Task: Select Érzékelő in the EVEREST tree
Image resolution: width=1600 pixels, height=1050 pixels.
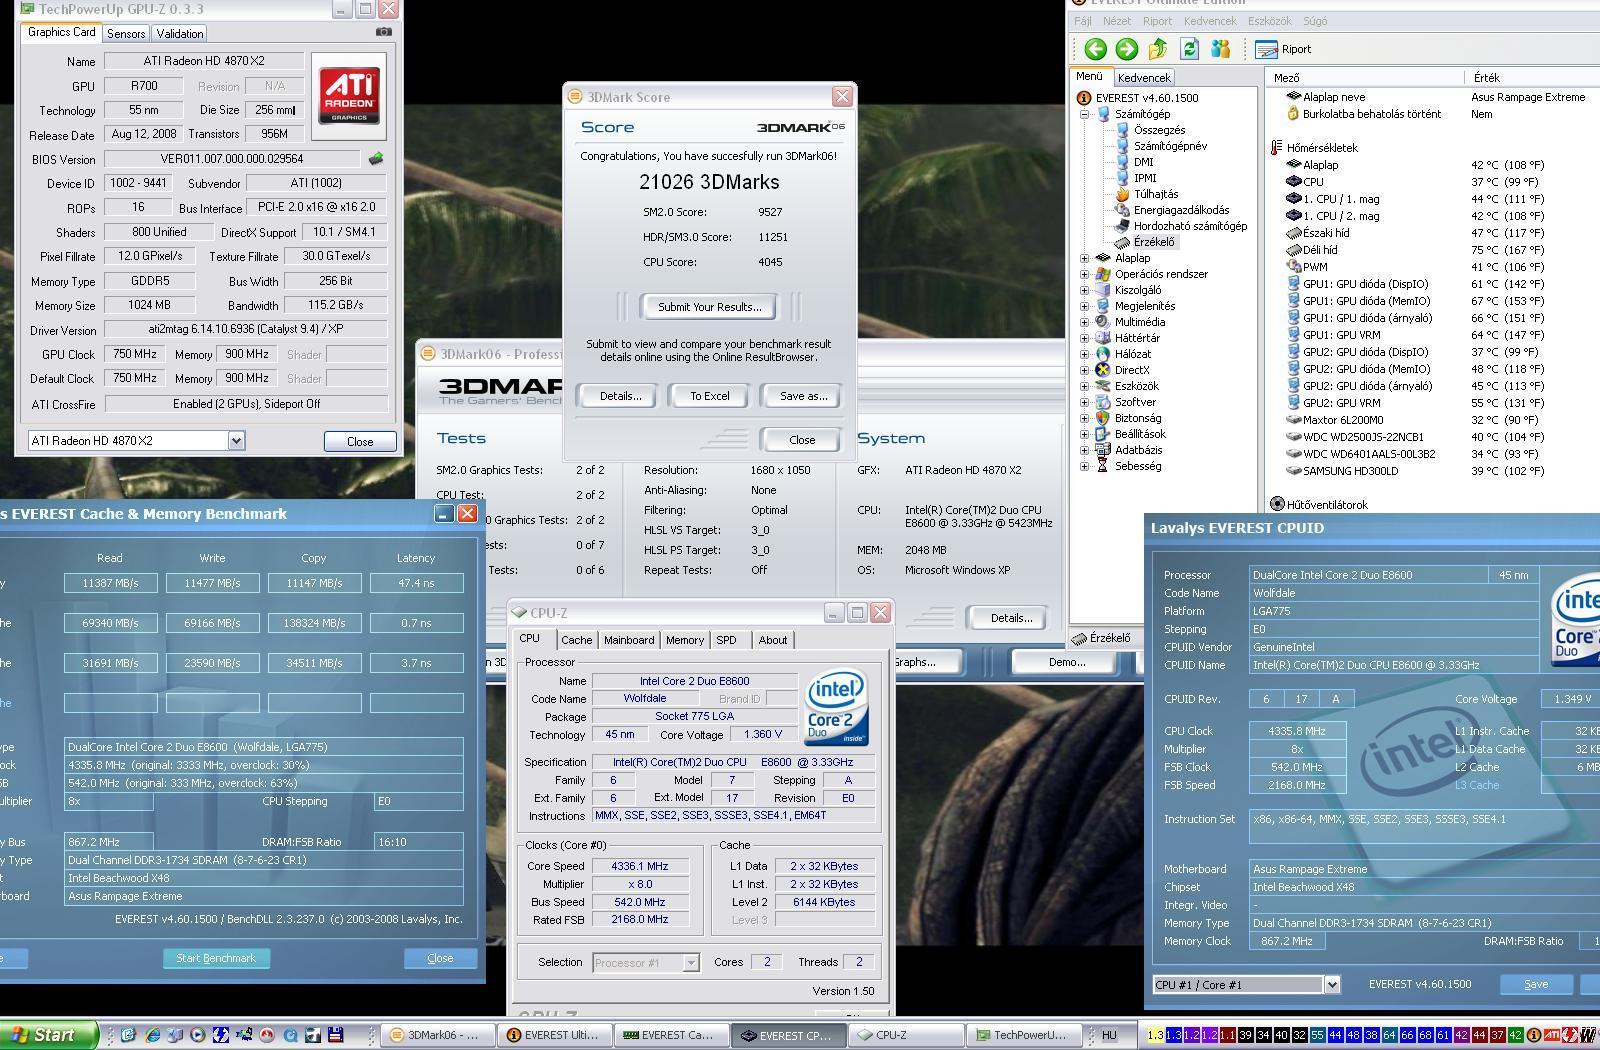Action: point(1145,242)
